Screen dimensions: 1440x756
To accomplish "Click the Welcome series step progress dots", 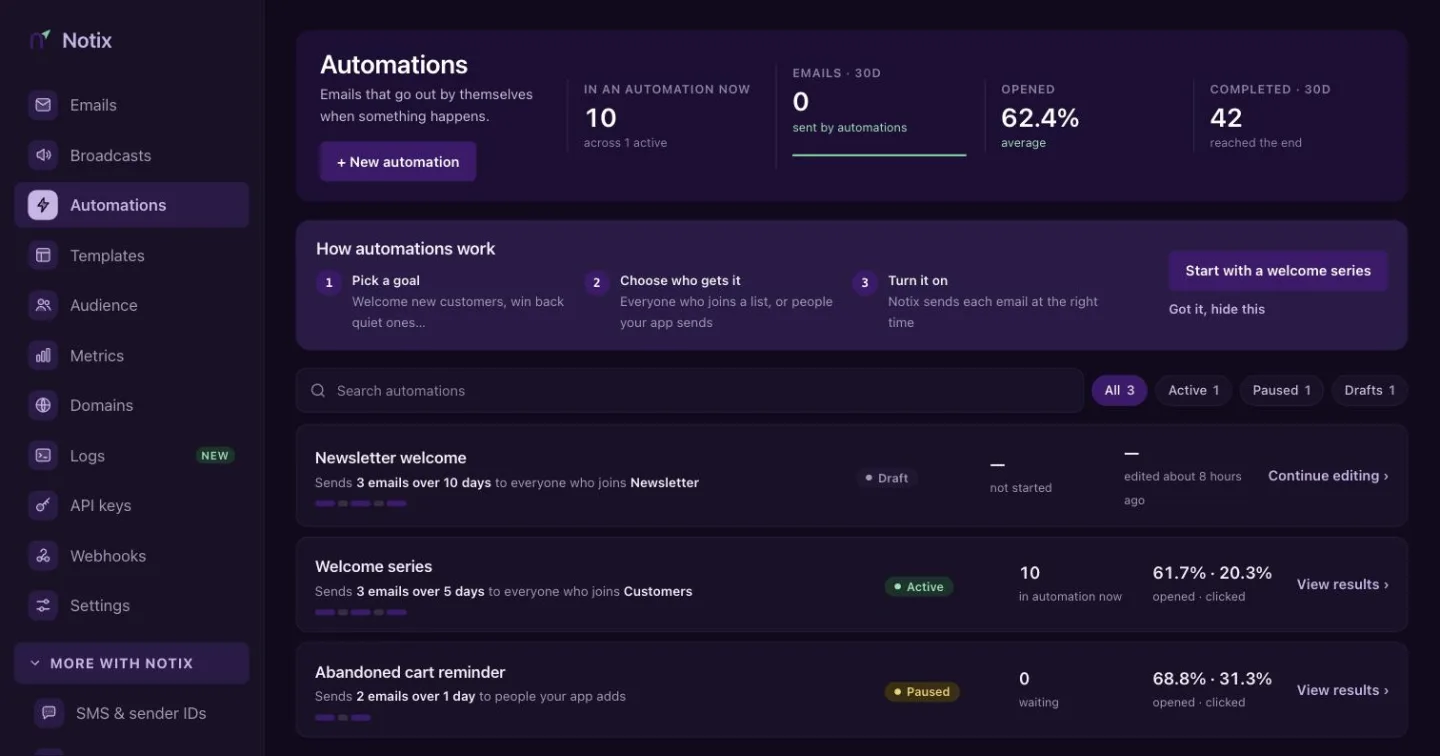I will pyautogui.click(x=360, y=612).
